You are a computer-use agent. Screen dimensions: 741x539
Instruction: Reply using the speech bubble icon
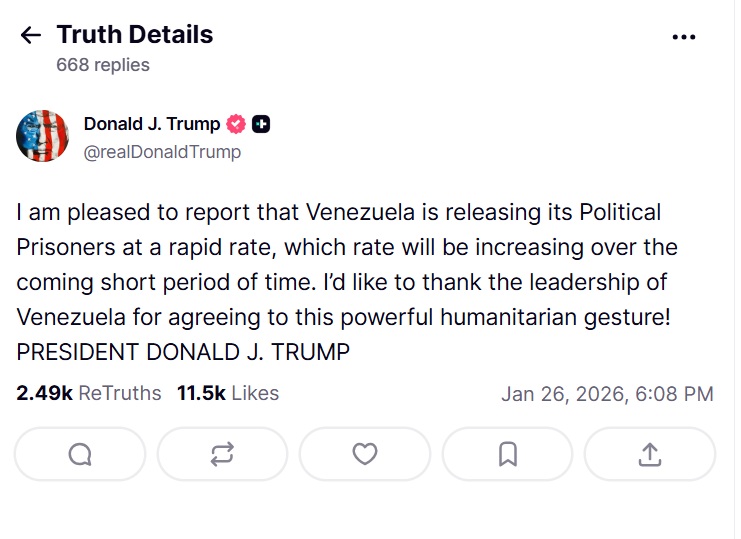click(80, 454)
